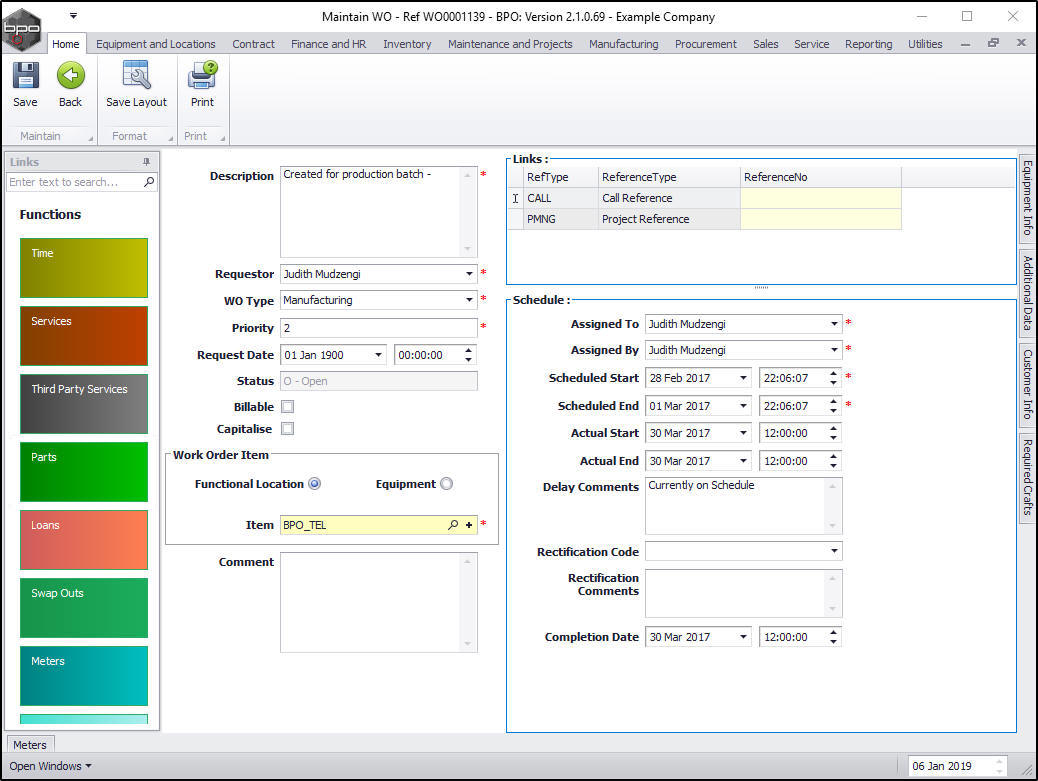Expand the WO Type dropdown
This screenshot has width=1038, height=781.
coord(469,300)
